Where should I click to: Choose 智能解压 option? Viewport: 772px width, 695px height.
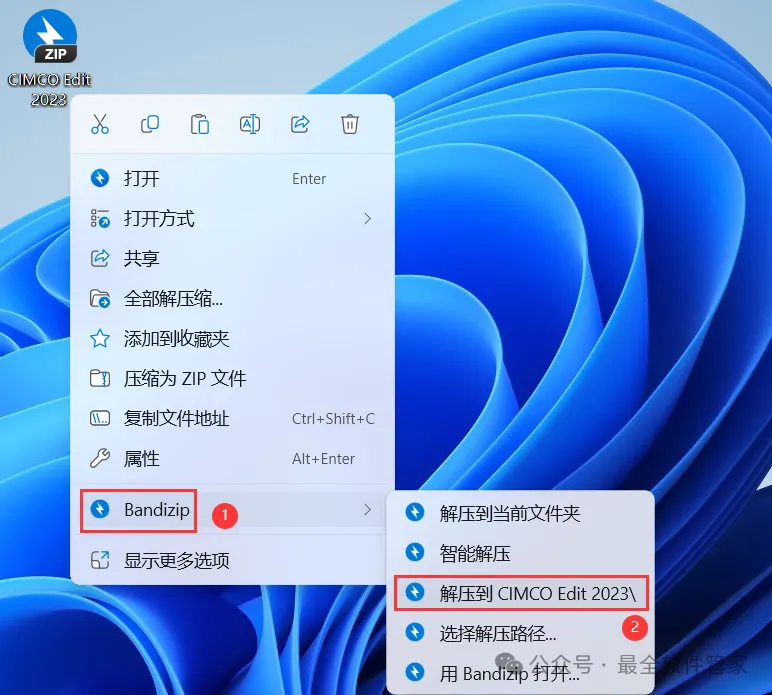[x=520, y=553]
